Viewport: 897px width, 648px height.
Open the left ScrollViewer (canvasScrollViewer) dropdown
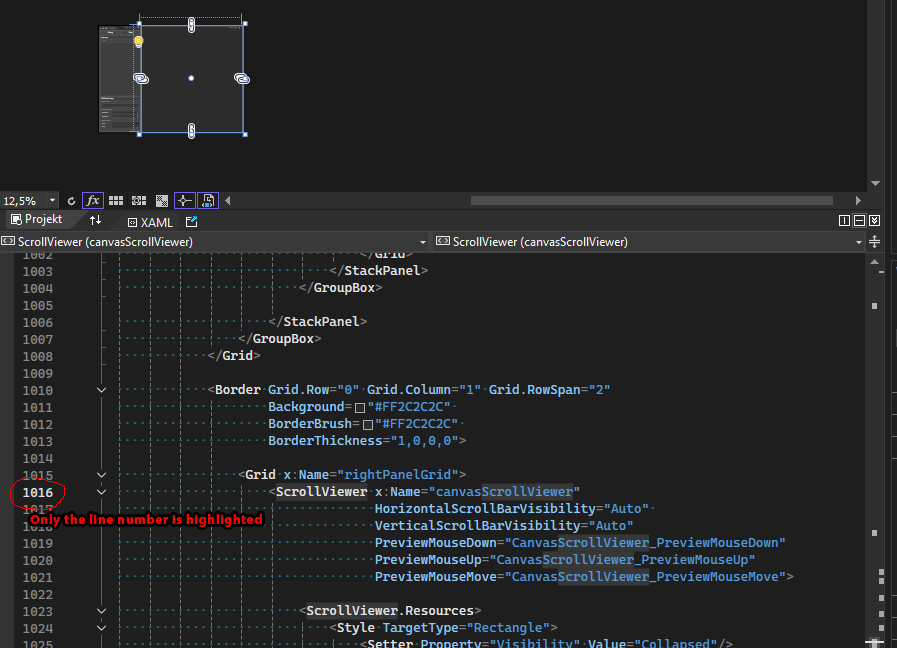423,242
